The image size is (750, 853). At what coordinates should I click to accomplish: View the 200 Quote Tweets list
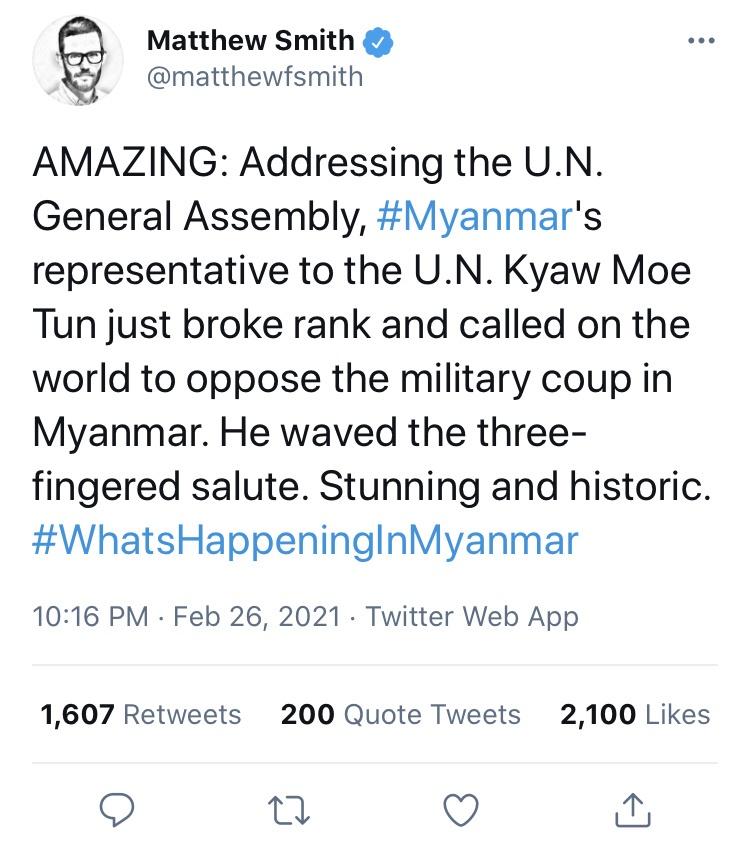[x=400, y=714]
